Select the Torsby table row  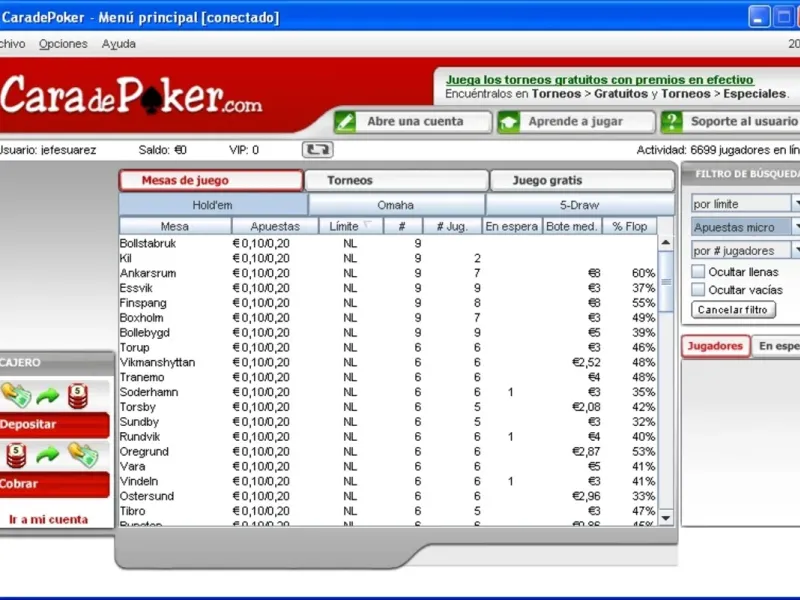click(x=388, y=407)
